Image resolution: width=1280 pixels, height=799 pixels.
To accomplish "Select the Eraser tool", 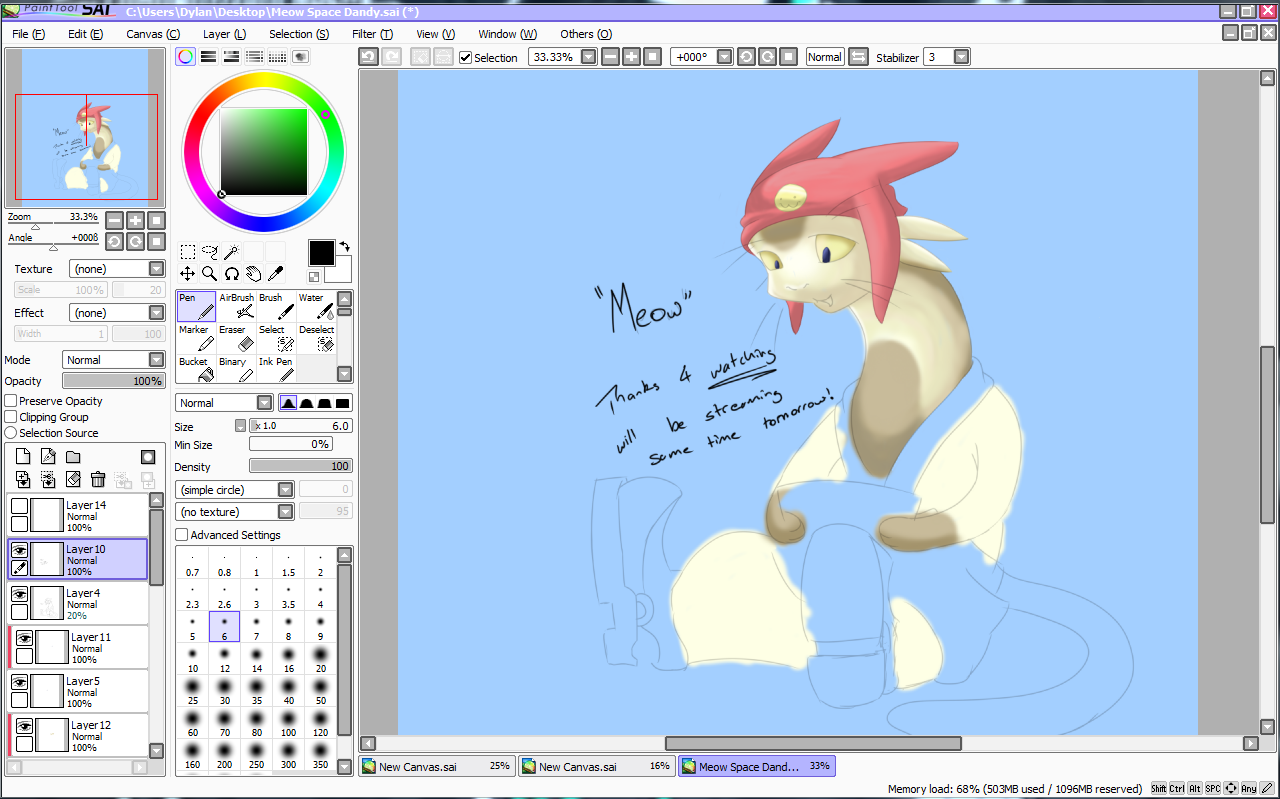I will pyautogui.click(x=236, y=338).
